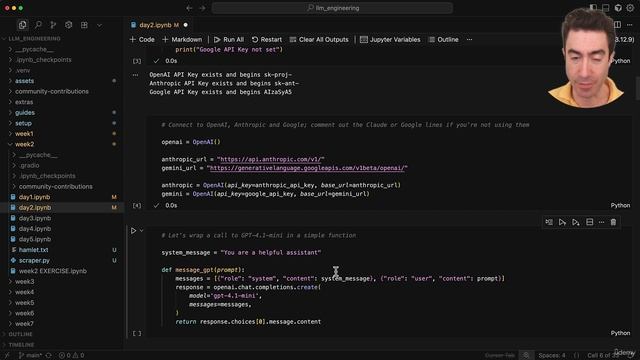Open scraper.py in the explorer

click(34, 260)
